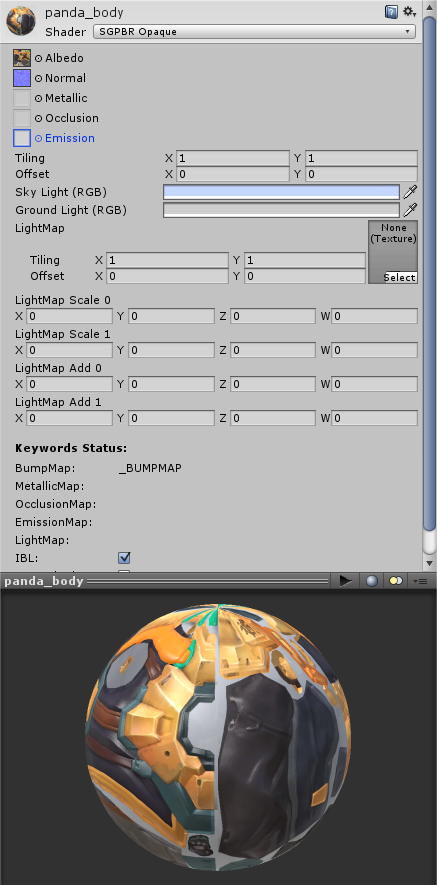Open the gear settings menu
Viewport: 437px width, 885px height.
coord(409,12)
